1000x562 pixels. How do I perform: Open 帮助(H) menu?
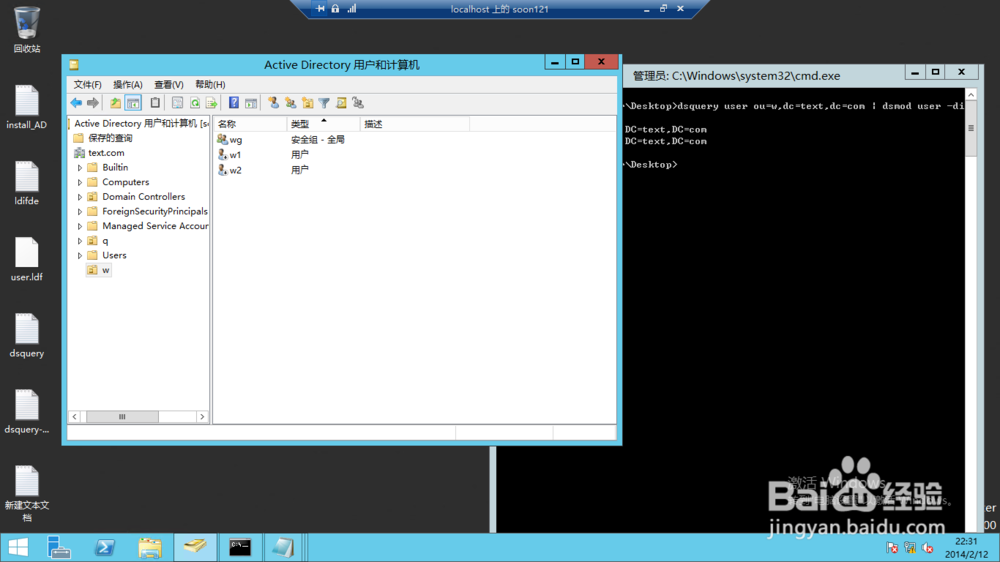(x=210, y=84)
